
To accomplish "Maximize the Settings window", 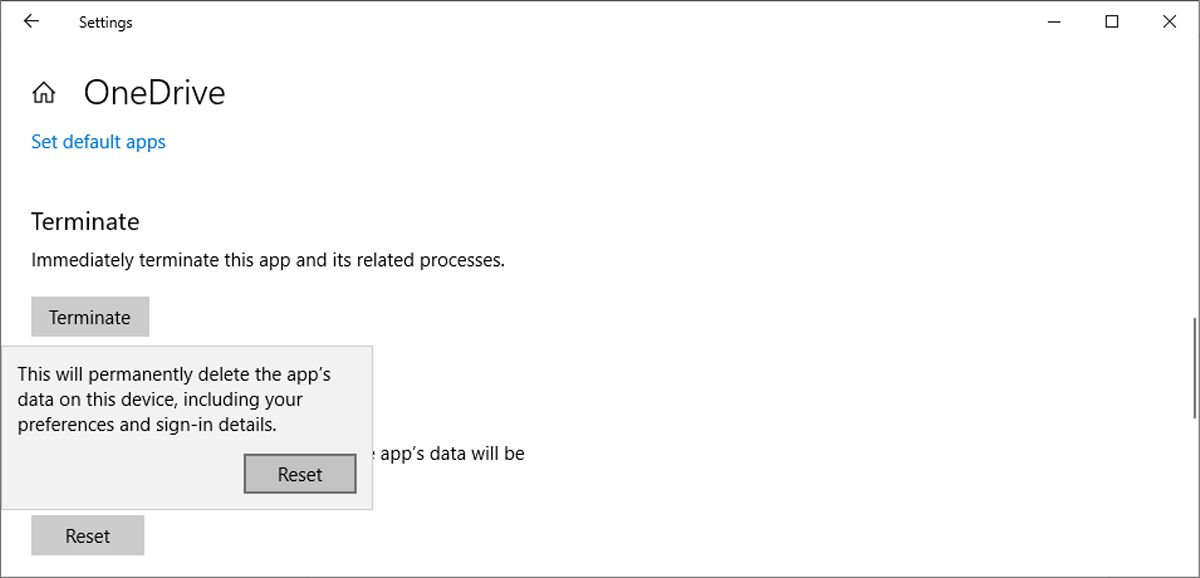I will [x=1111, y=21].
